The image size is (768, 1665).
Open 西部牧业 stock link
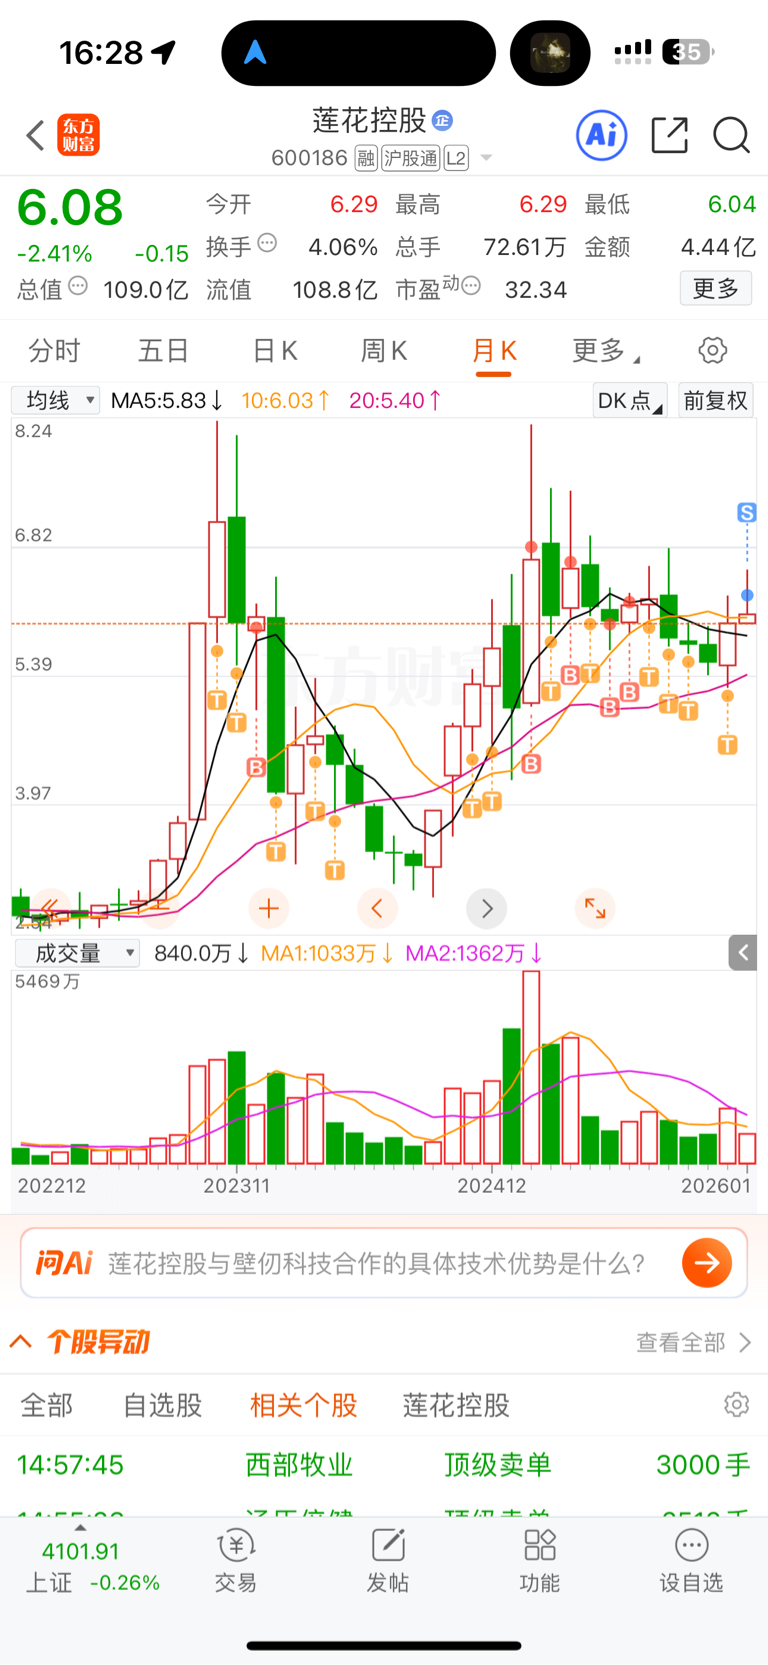pyautogui.click(x=299, y=1465)
